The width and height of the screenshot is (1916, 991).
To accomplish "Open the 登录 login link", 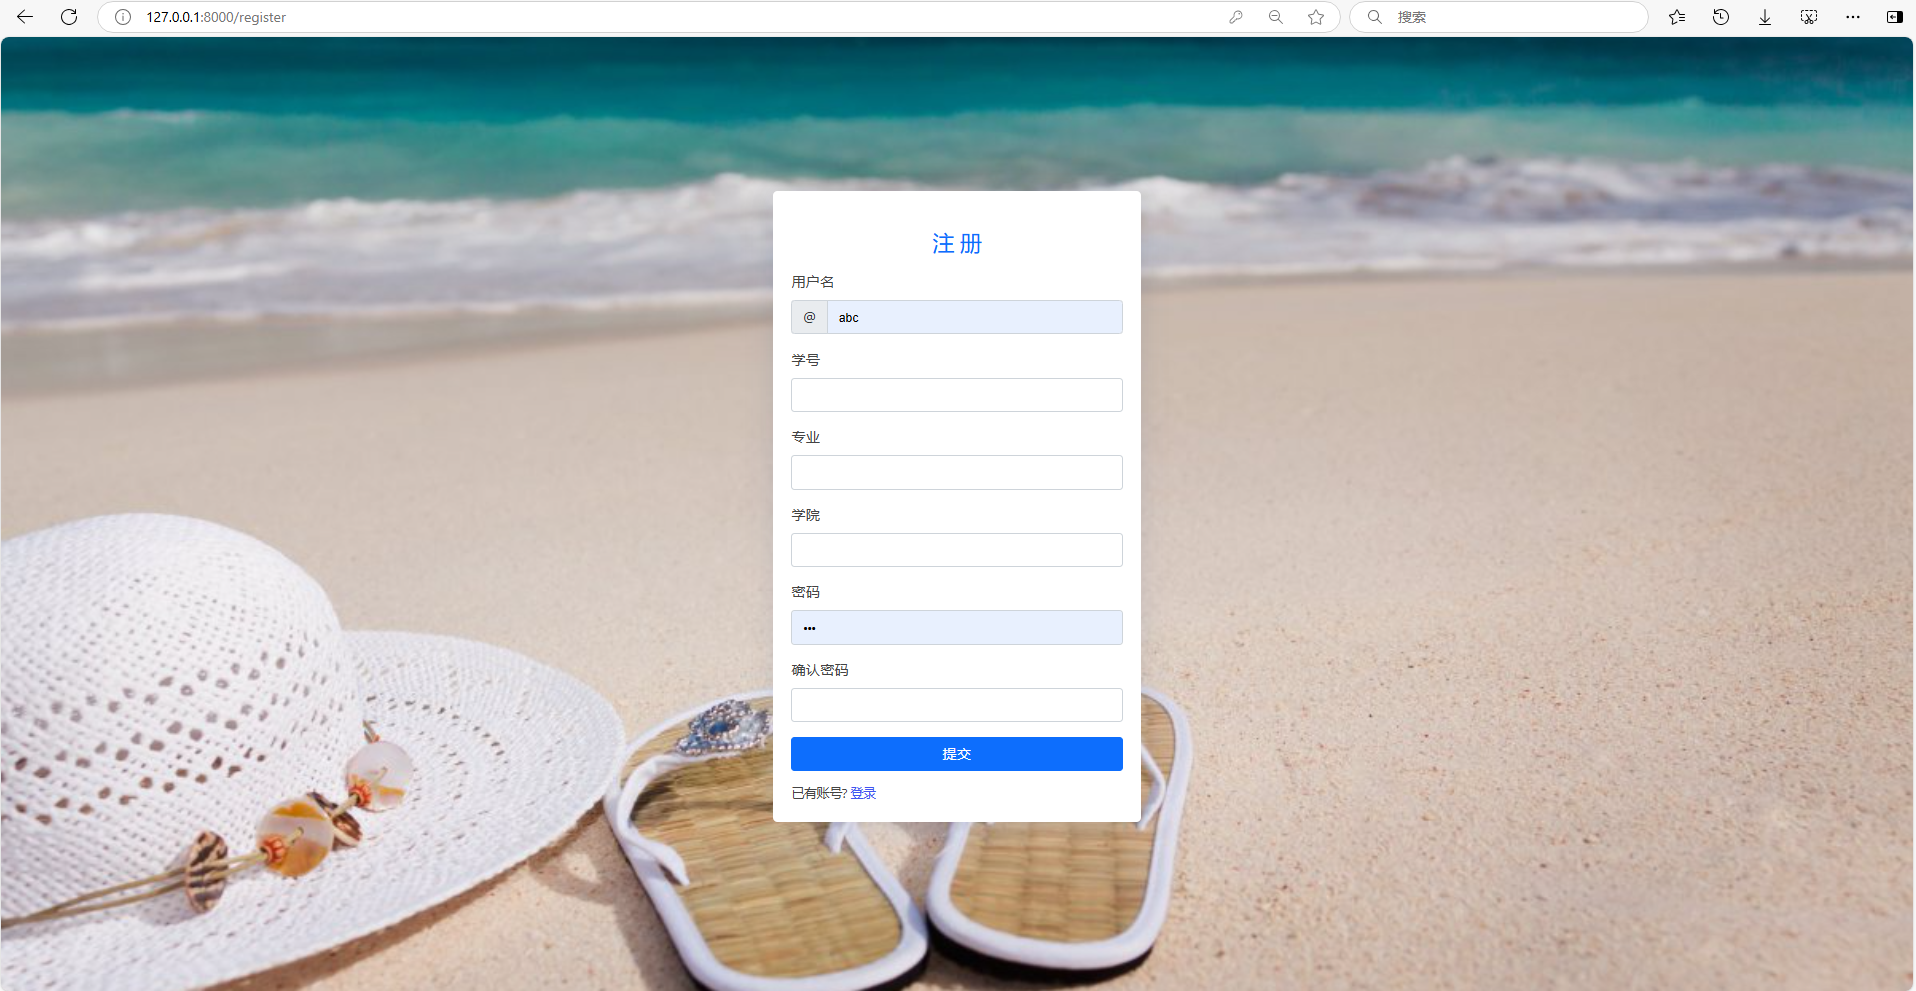I will (x=863, y=793).
